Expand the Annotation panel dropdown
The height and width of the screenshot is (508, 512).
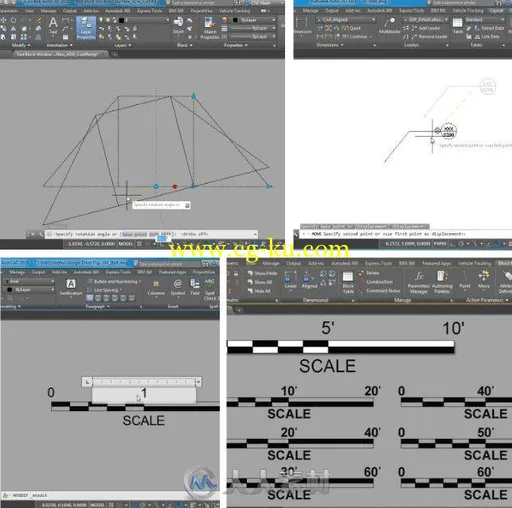[x=59, y=45]
